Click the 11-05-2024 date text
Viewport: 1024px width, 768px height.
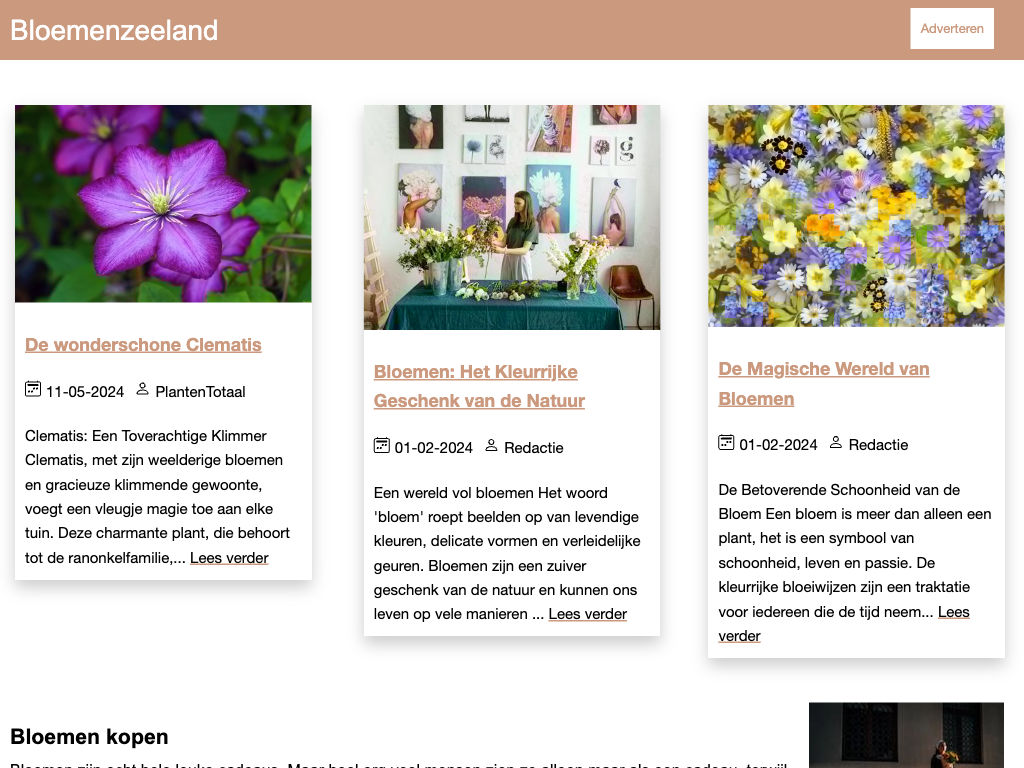click(x=85, y=392)
